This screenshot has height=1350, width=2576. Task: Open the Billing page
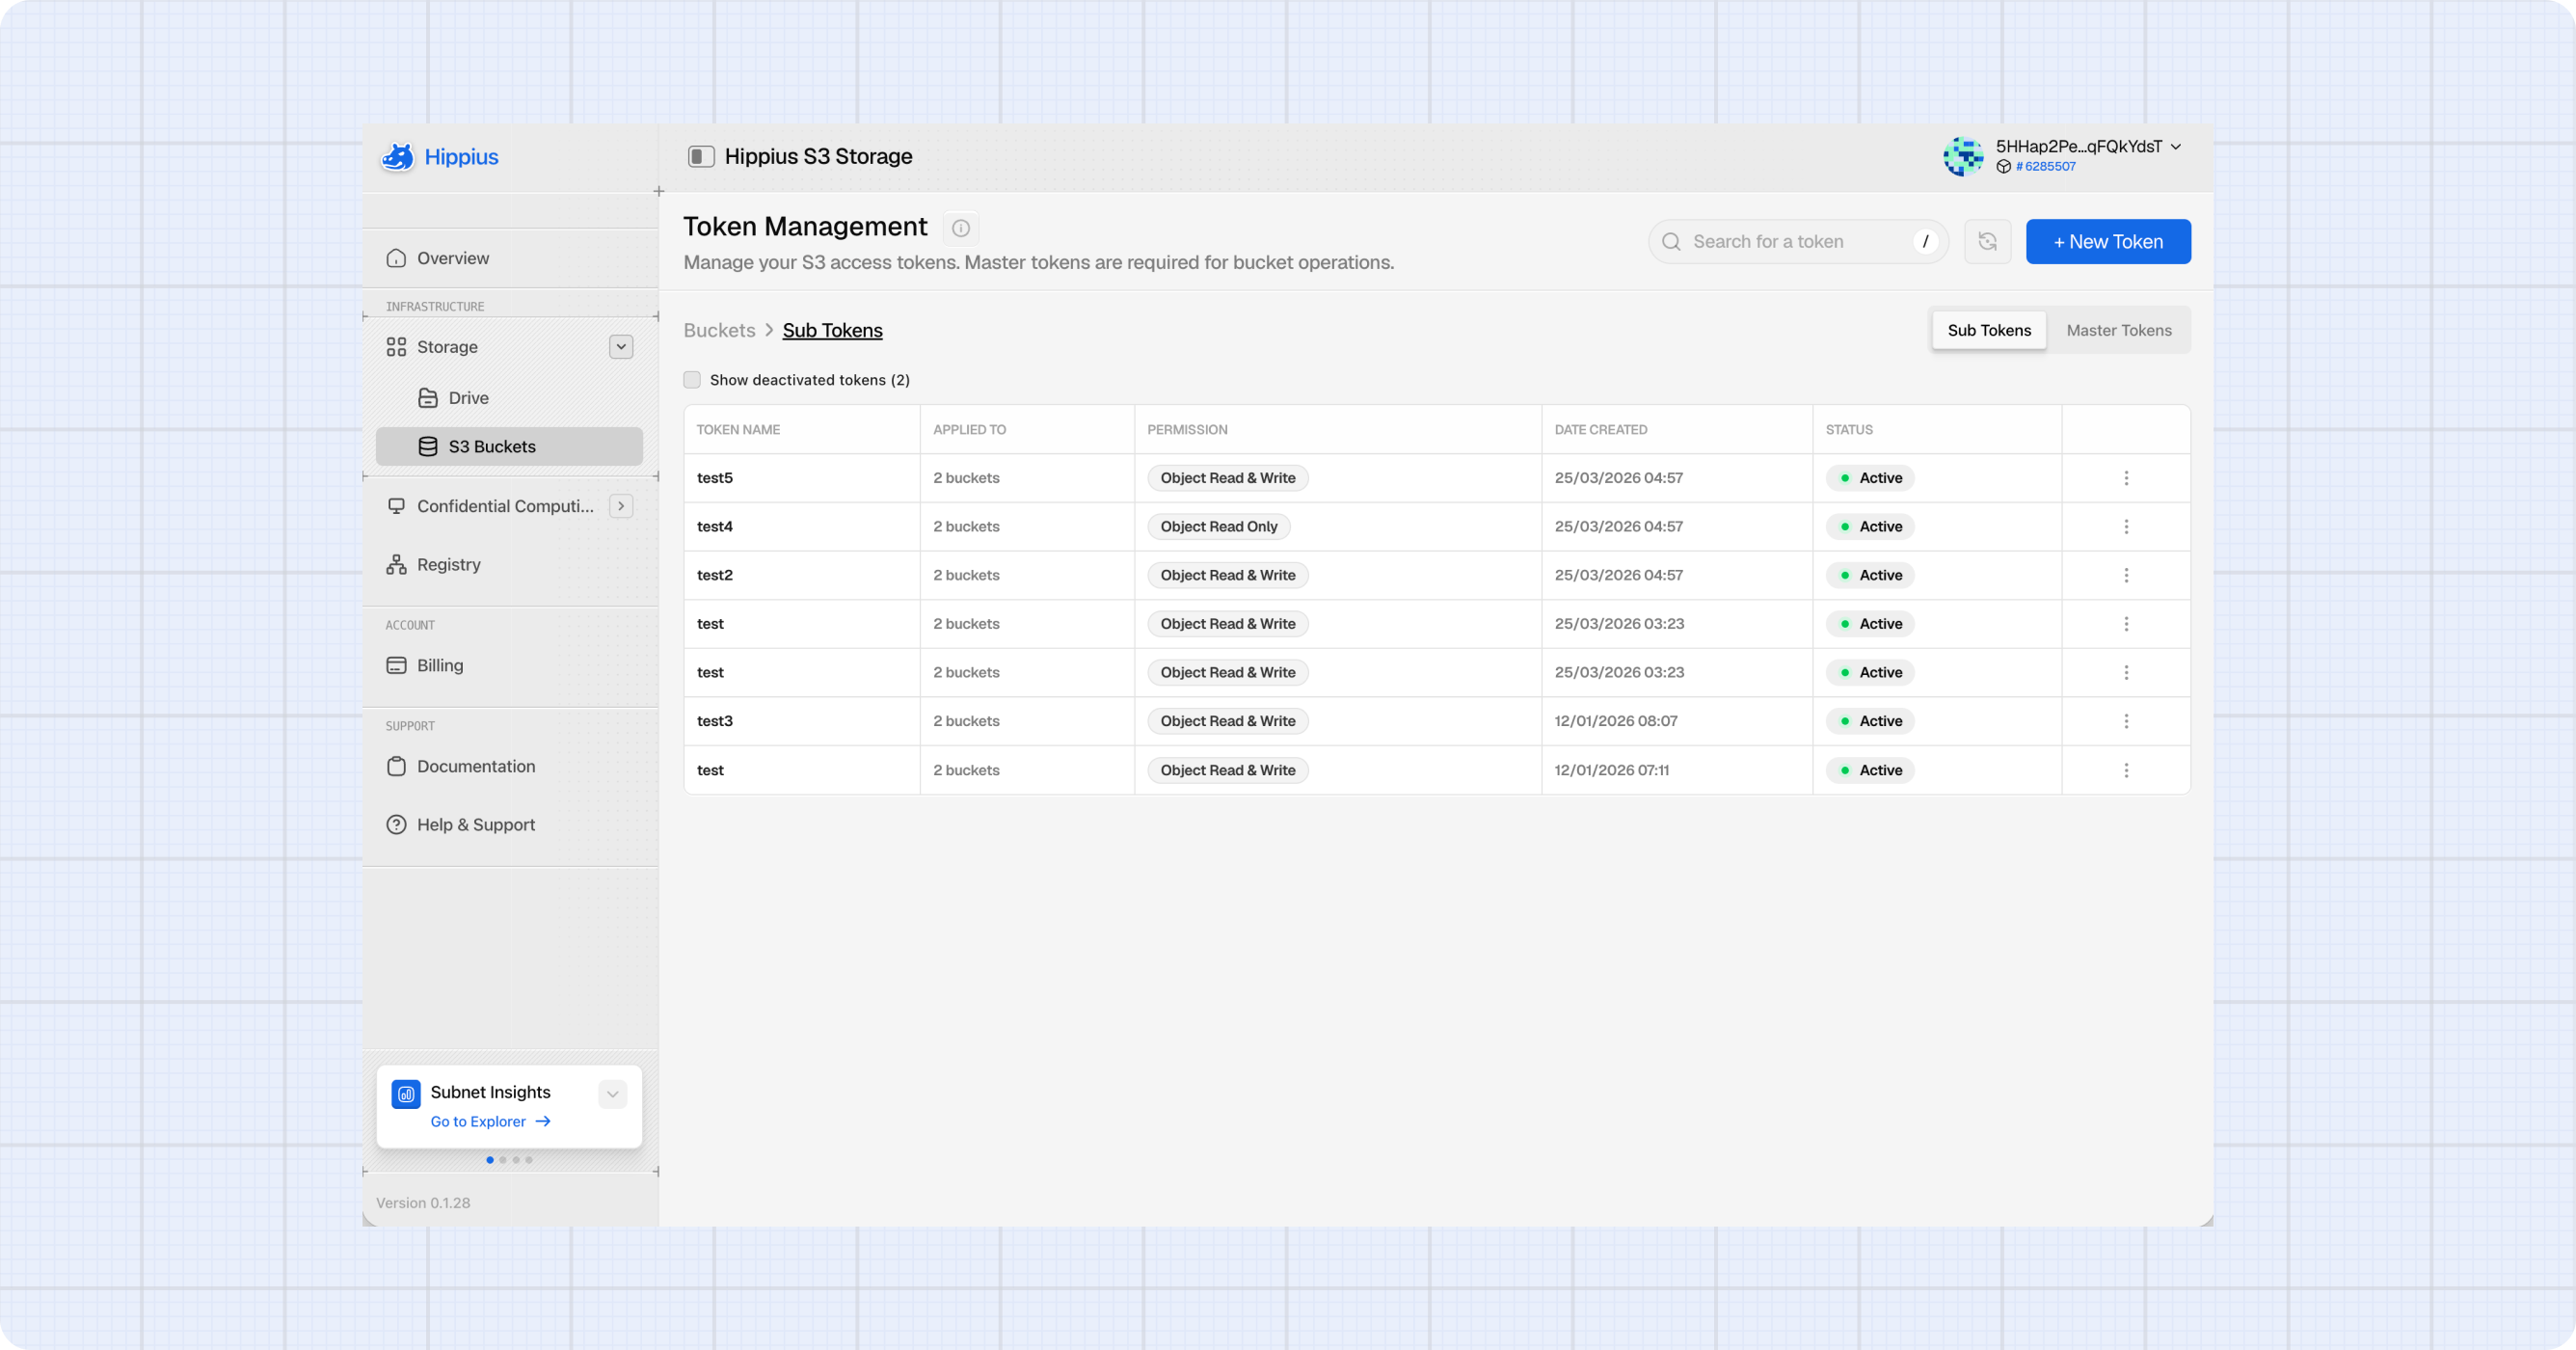click(510, 666)
